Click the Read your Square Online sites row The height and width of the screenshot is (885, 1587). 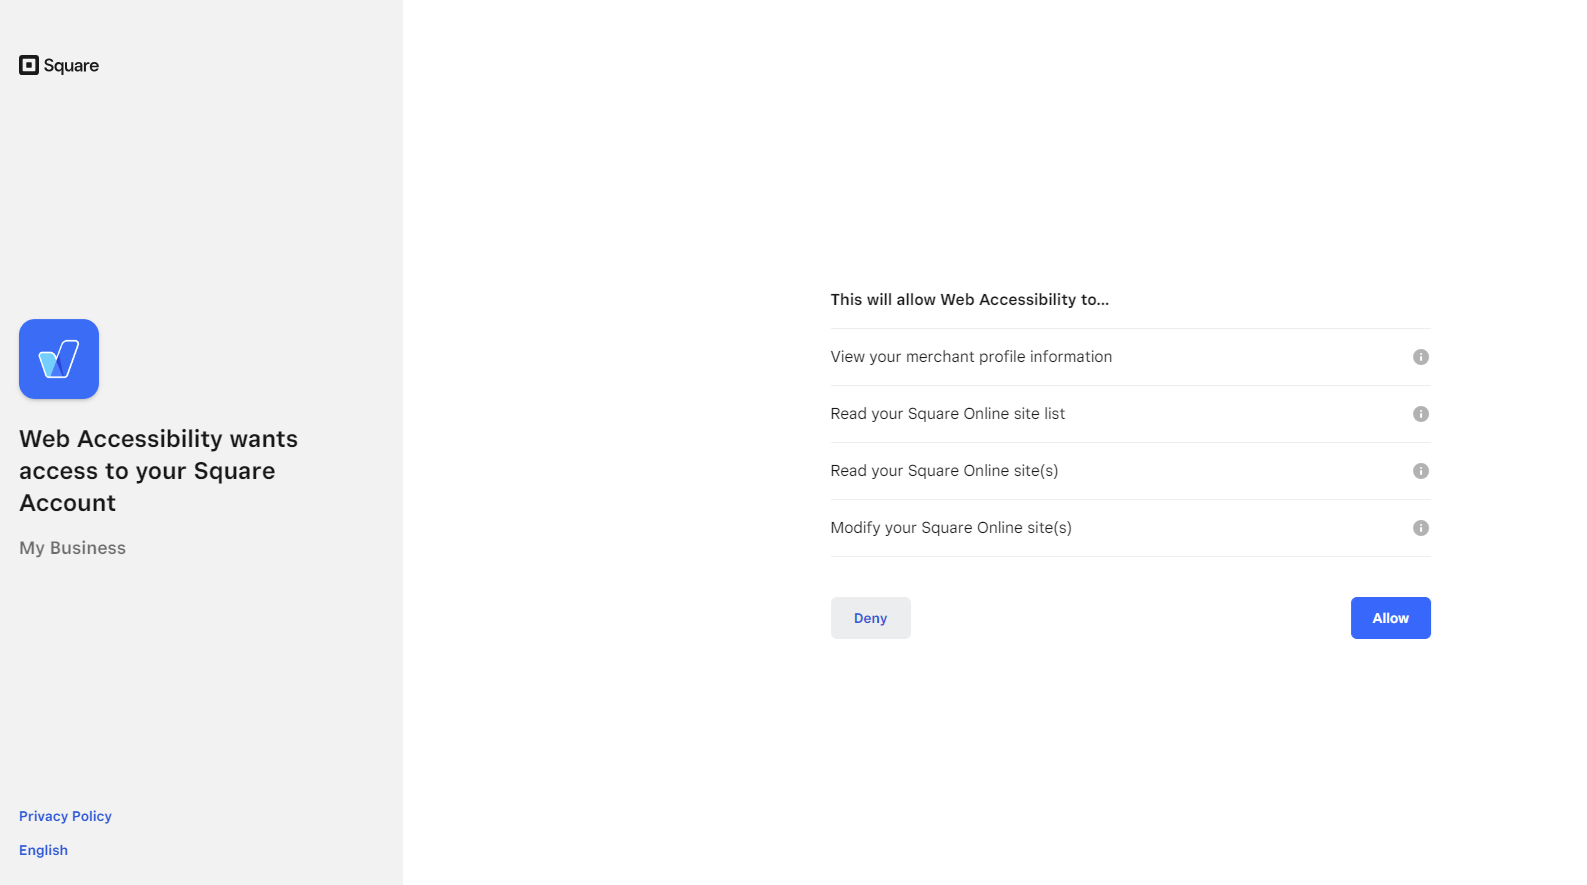944,471
